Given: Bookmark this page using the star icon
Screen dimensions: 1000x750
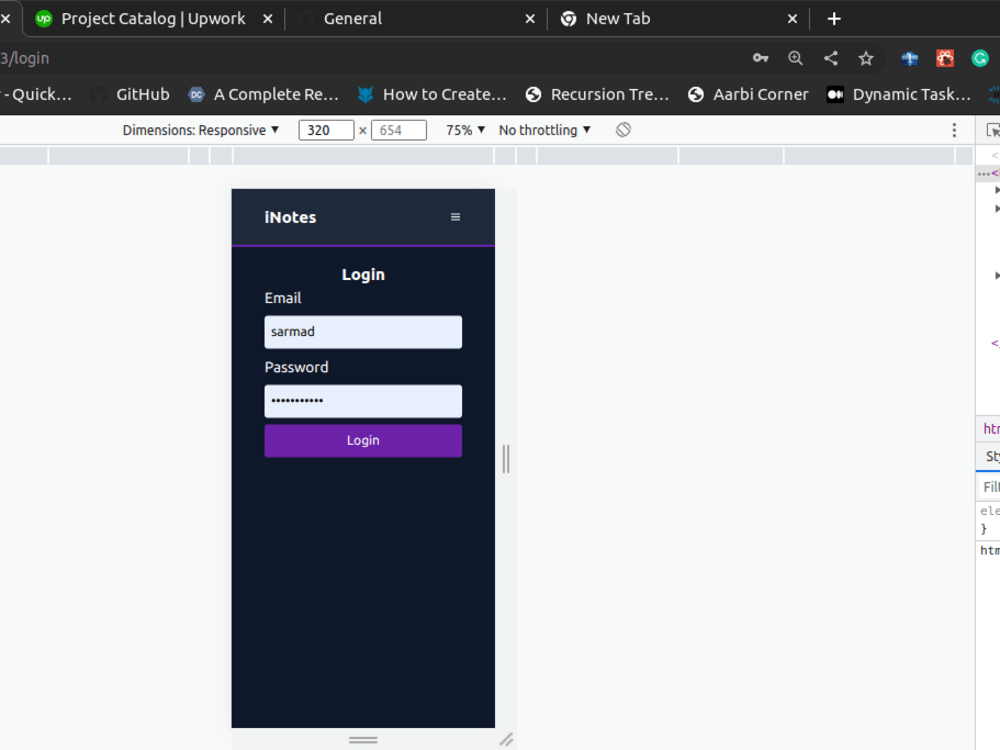Looking at the screenshot, I should [866, 59].
